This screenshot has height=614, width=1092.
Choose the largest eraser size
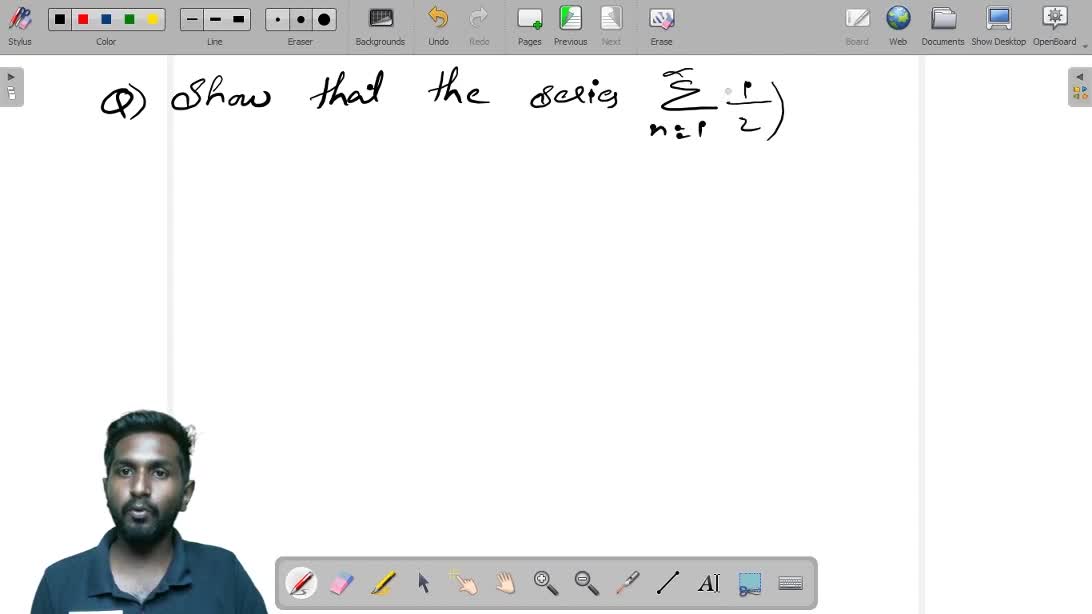[x=324, y=20]
